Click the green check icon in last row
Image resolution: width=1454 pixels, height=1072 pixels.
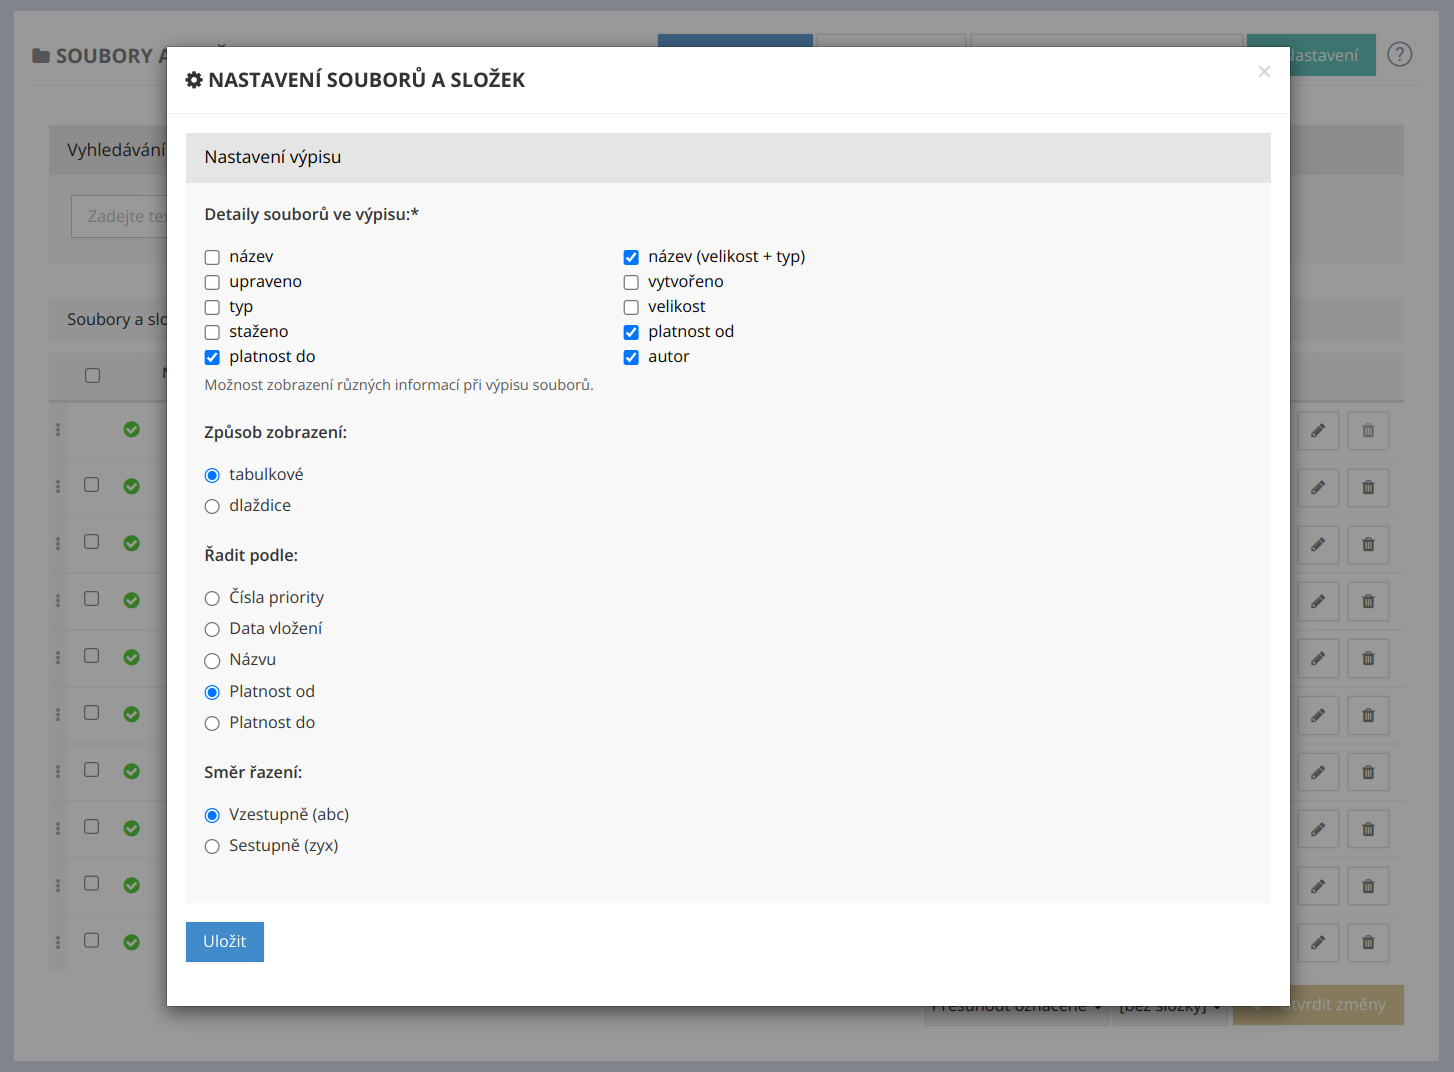tap(131, 942)
